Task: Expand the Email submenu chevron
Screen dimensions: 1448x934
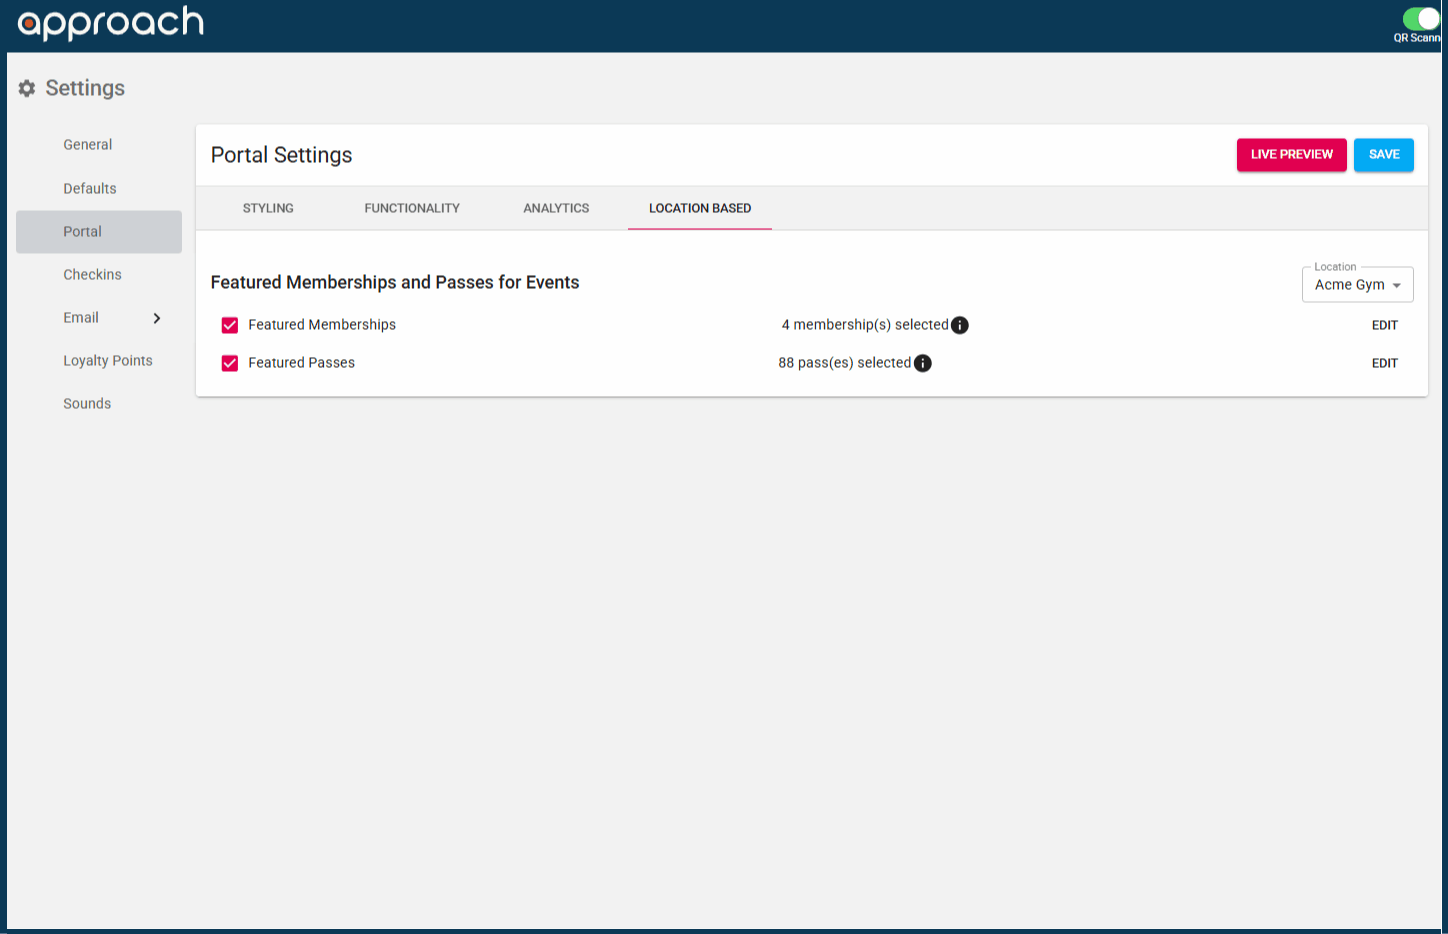Action: 157,318
